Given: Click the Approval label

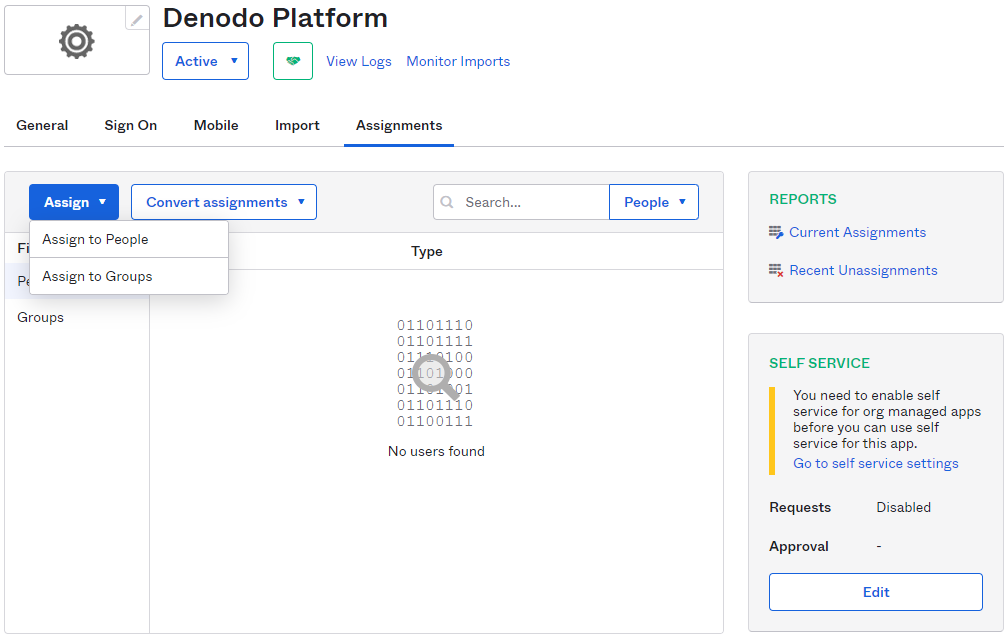Looking at the screenshot, I should click(799, 546).
